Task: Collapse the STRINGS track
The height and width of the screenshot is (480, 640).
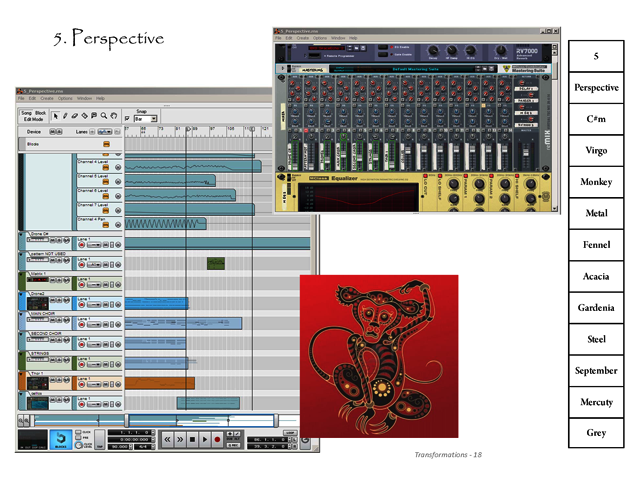Action: pyautogui.click(x=21, y=353)
